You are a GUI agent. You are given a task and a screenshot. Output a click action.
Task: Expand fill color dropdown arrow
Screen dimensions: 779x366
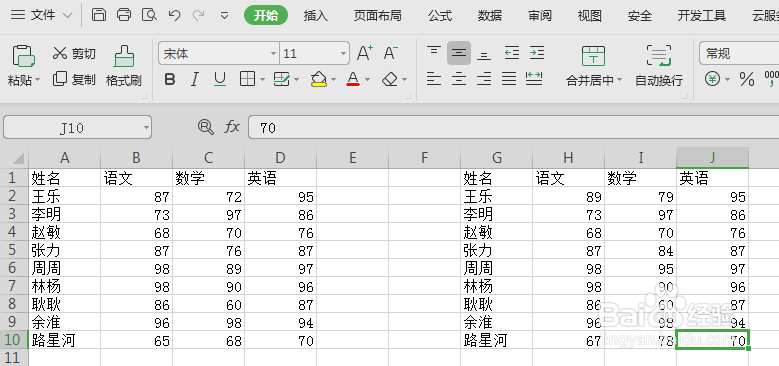[333, 79]
